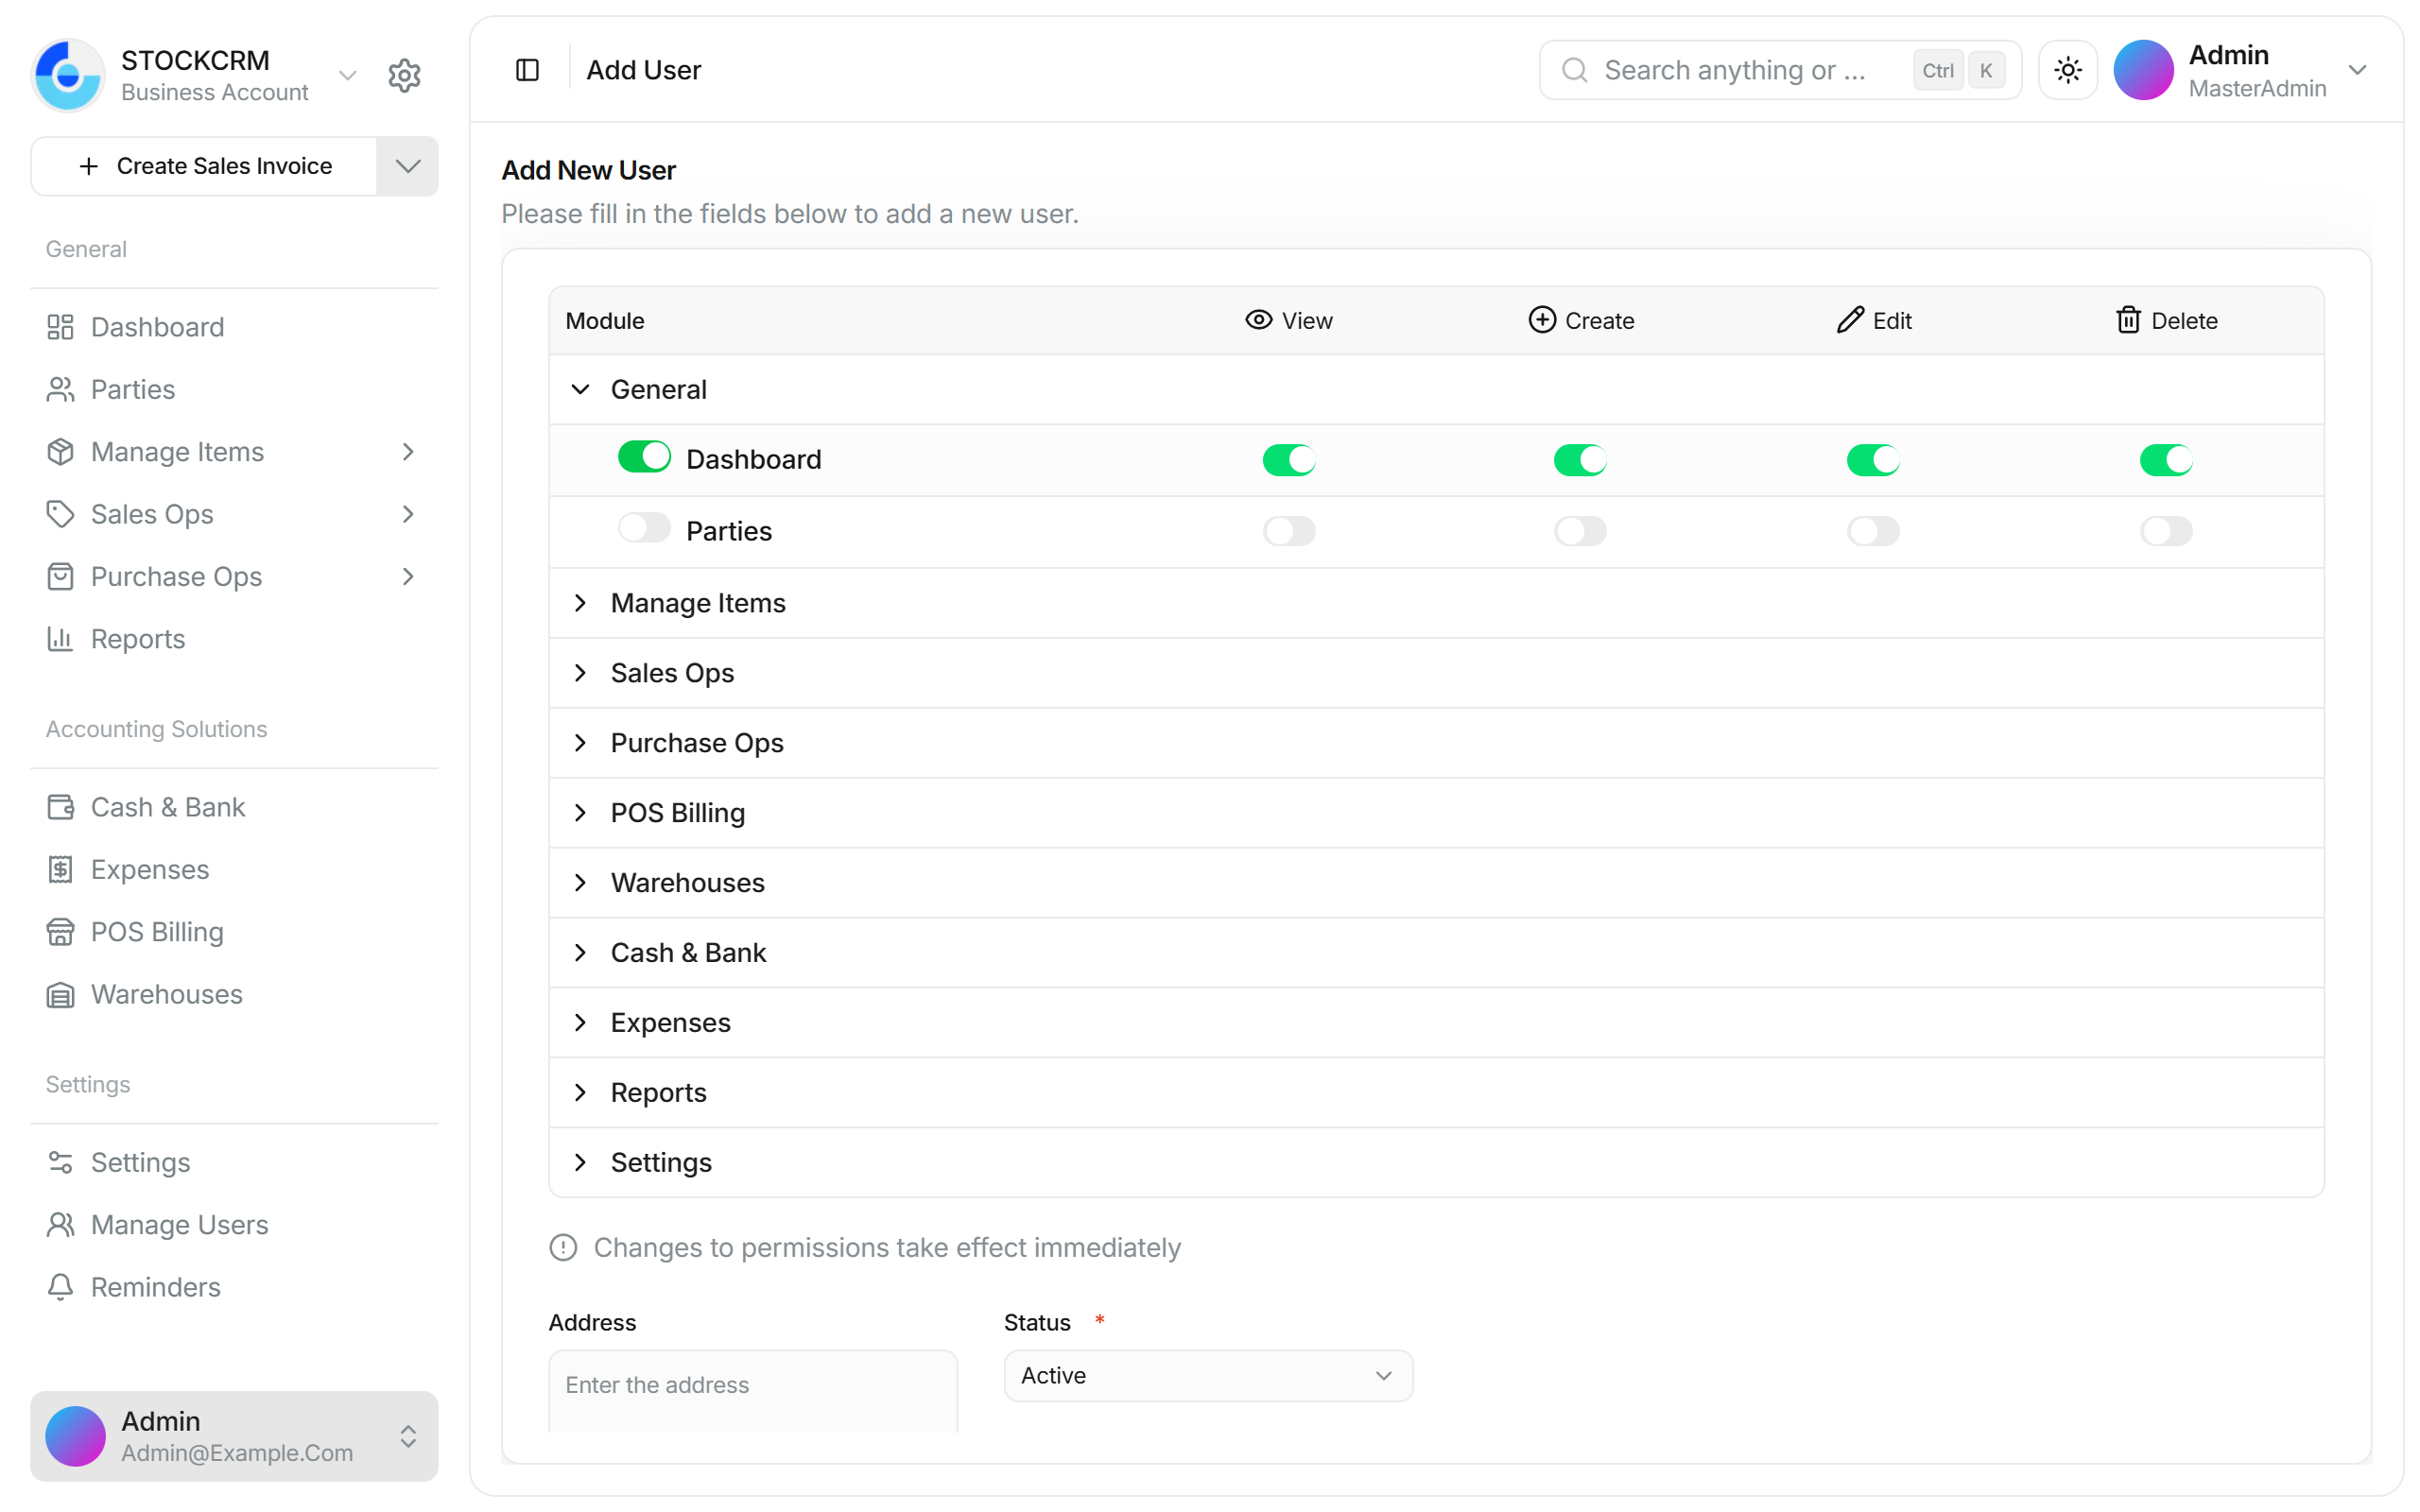Click the STOCKCRM logo
This screenshot has height=1512, width=2420.
pos(68,75)
